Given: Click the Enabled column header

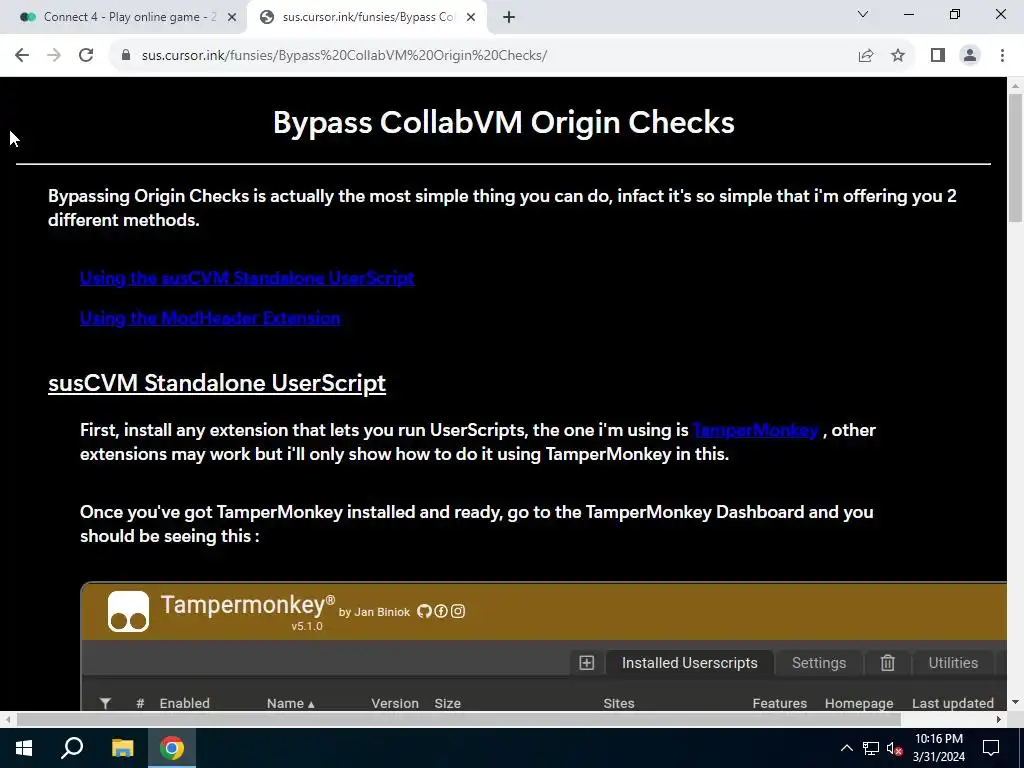Looking at the screenshot, I should click(x=185, y=703).
